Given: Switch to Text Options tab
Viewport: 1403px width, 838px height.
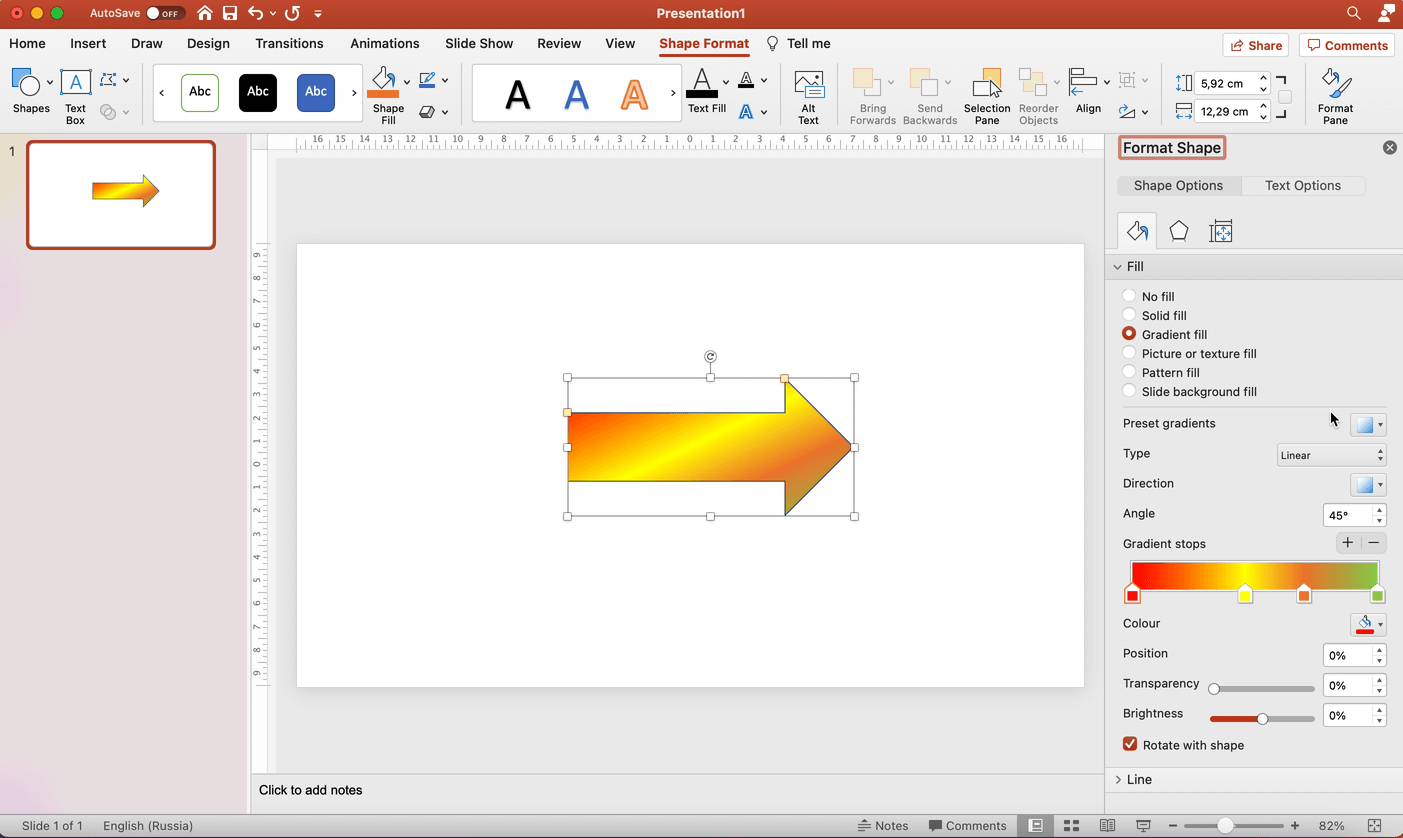Looking at the screenshot, I should pos(1303,185).
